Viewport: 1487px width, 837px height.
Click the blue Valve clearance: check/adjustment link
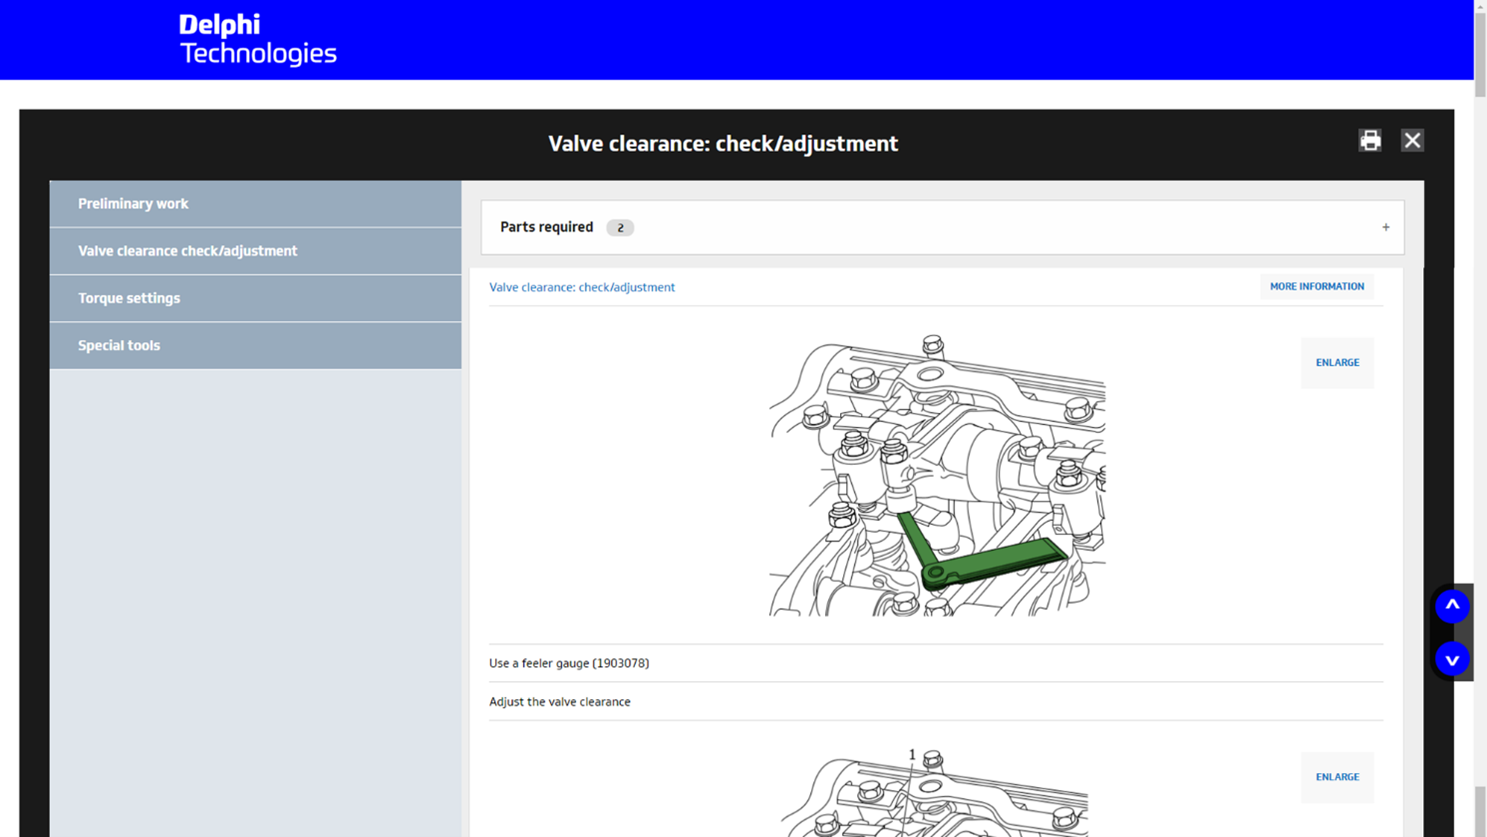[x=582, y=287]
